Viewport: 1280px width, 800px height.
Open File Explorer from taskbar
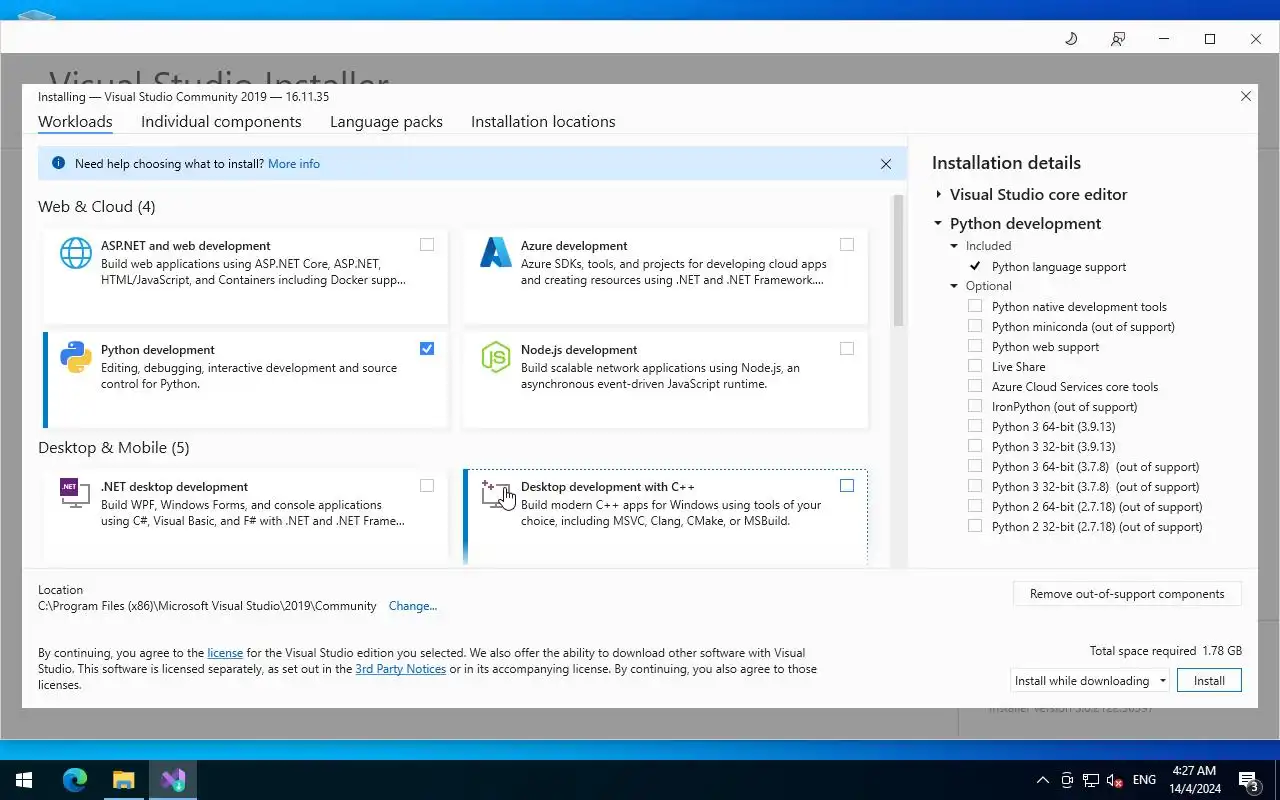(x=123, y=780)
